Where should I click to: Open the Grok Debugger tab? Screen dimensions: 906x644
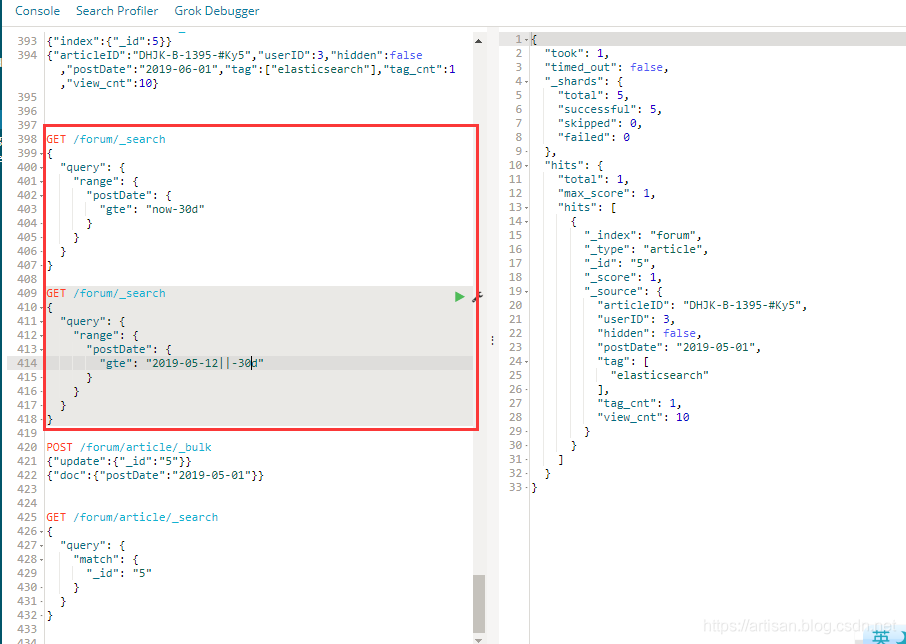pyautogui.click(x=216, y=11)
